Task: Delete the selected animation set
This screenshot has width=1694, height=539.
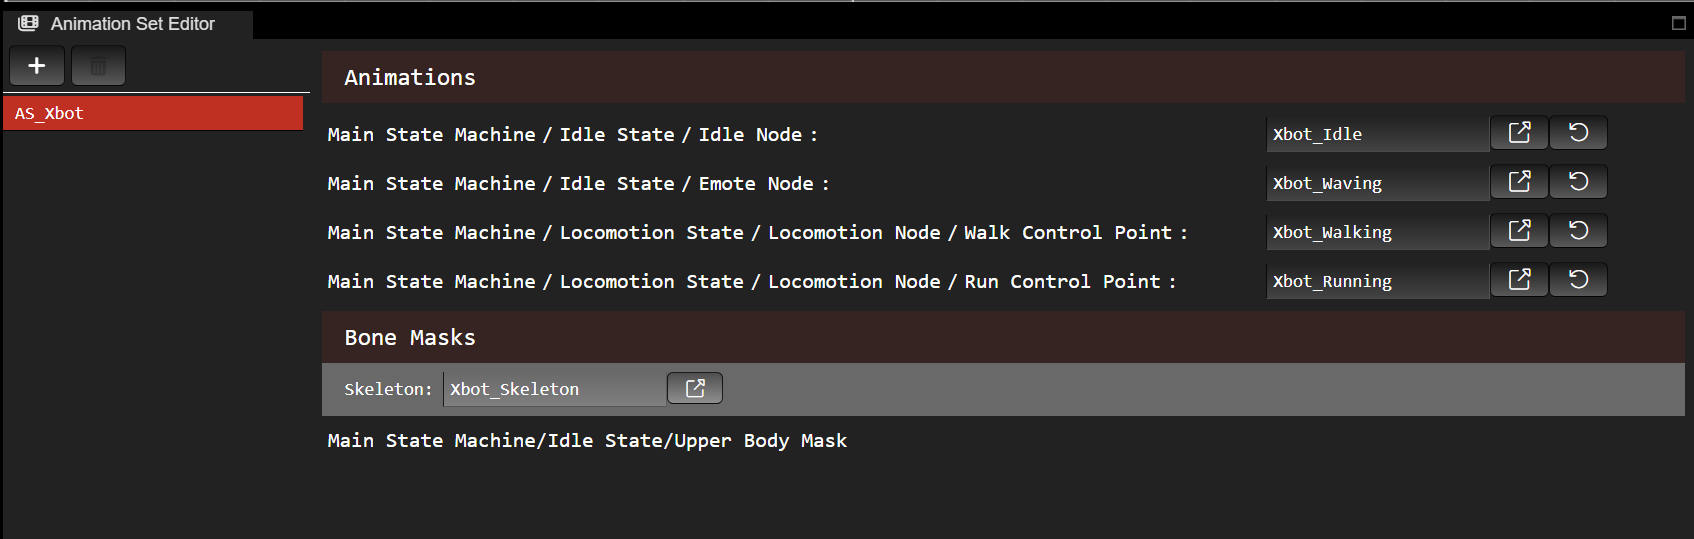Action: pos(98,66)
